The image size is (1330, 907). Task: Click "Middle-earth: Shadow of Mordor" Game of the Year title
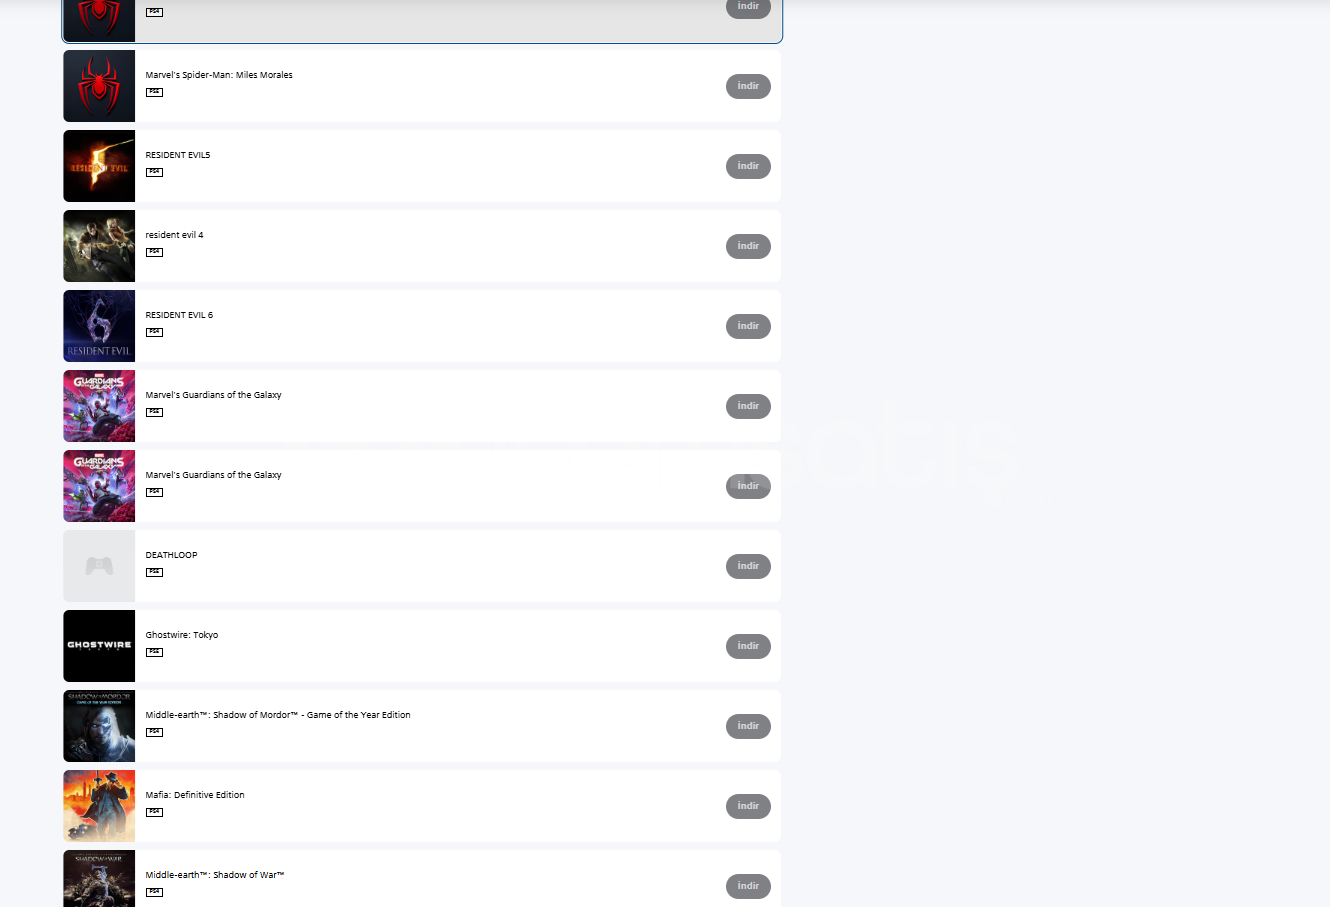[278, 715]
